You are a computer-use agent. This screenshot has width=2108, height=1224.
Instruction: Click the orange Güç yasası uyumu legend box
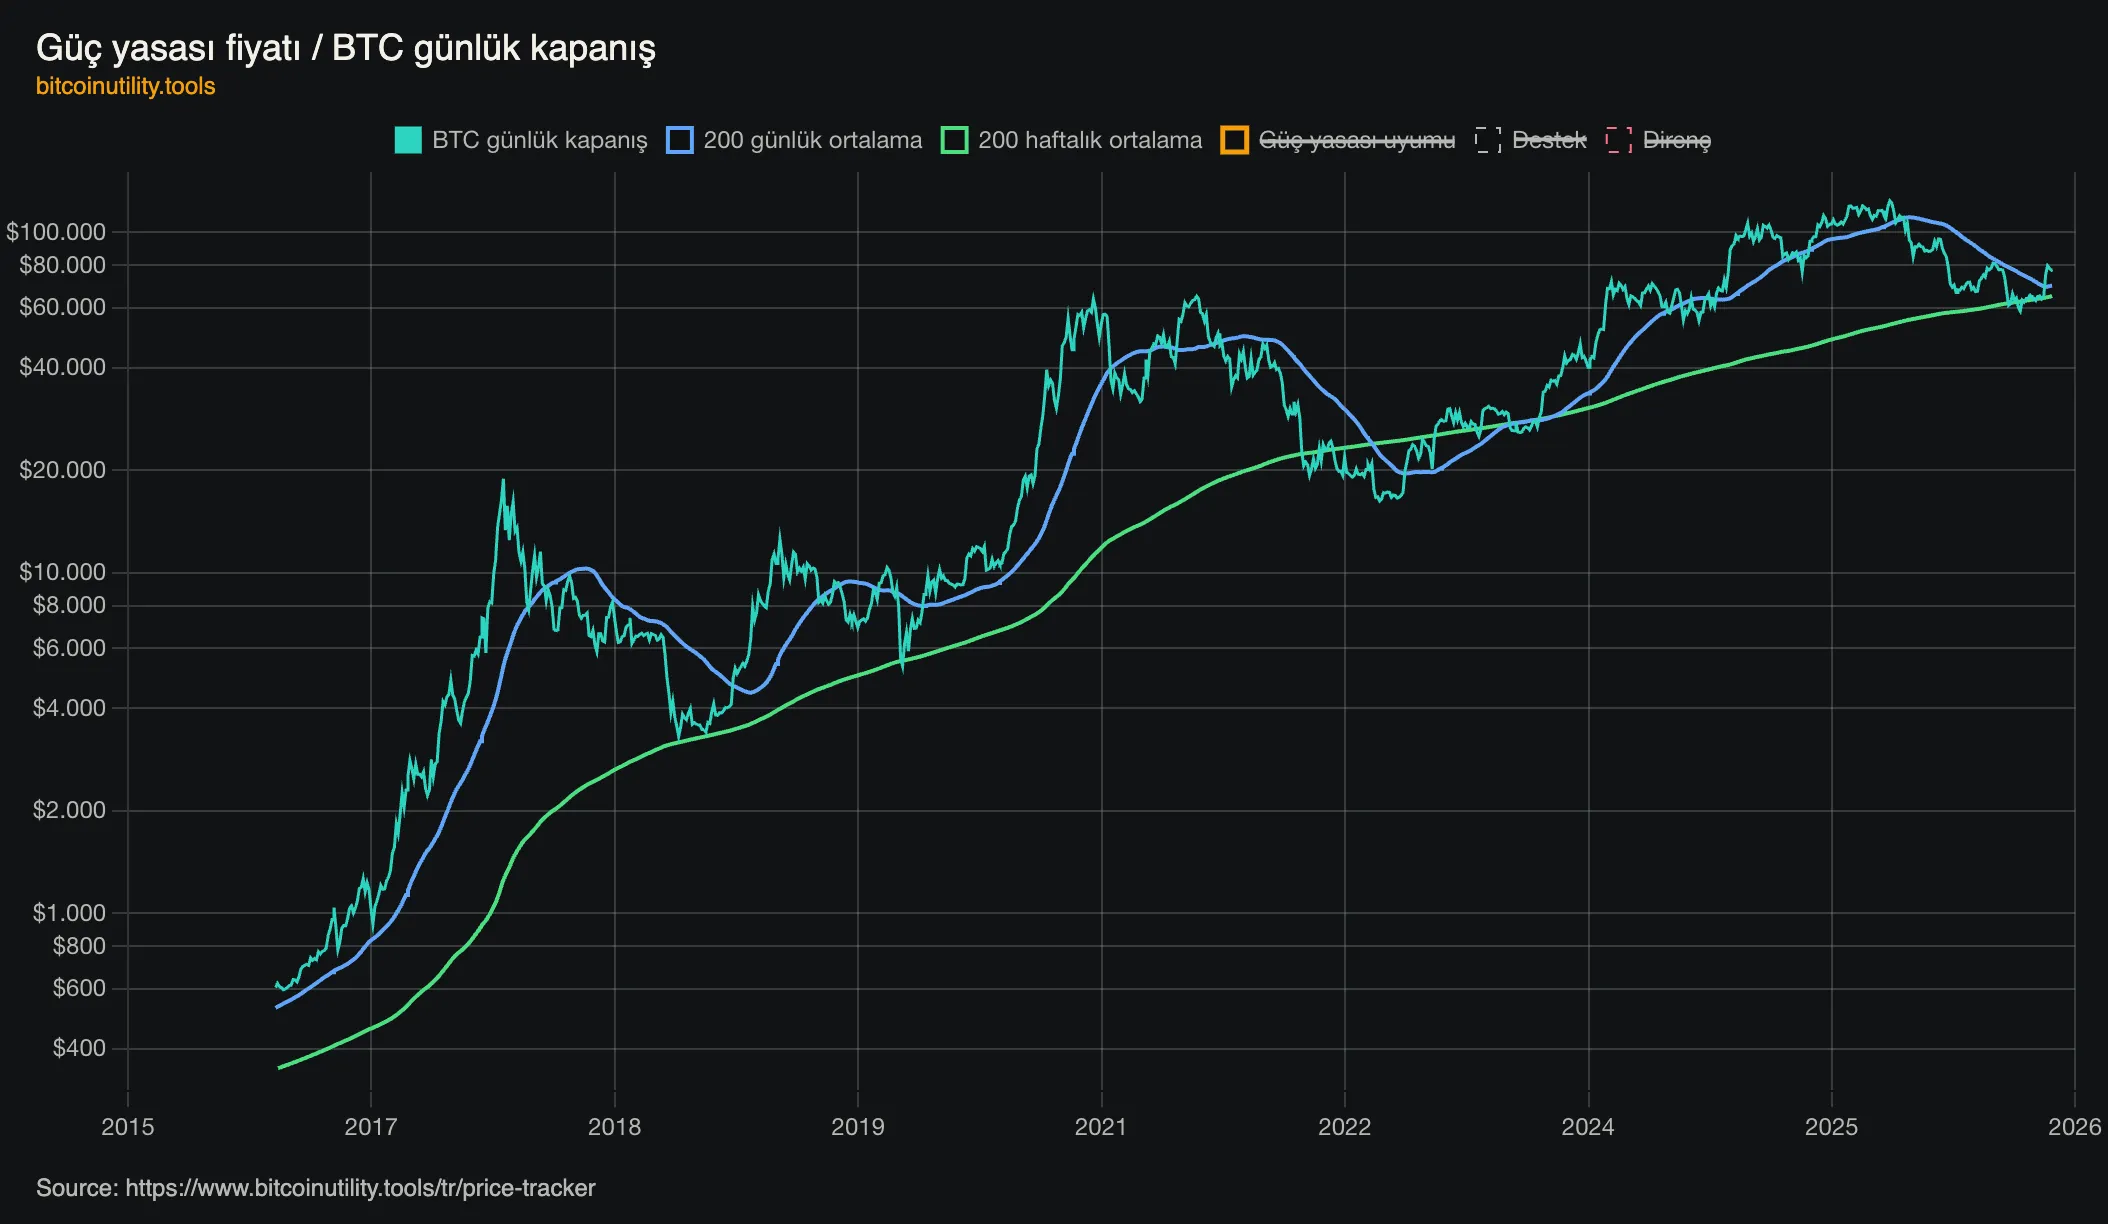(1235, 140)
